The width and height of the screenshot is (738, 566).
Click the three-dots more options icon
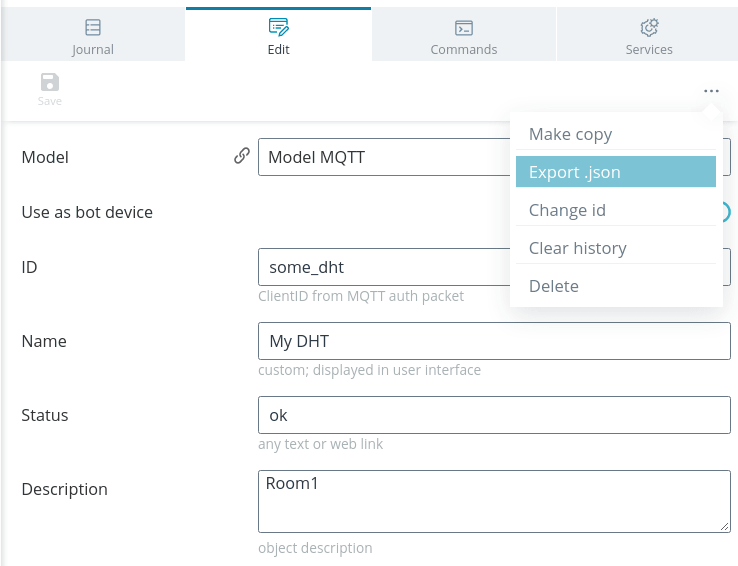click(711, 91)
